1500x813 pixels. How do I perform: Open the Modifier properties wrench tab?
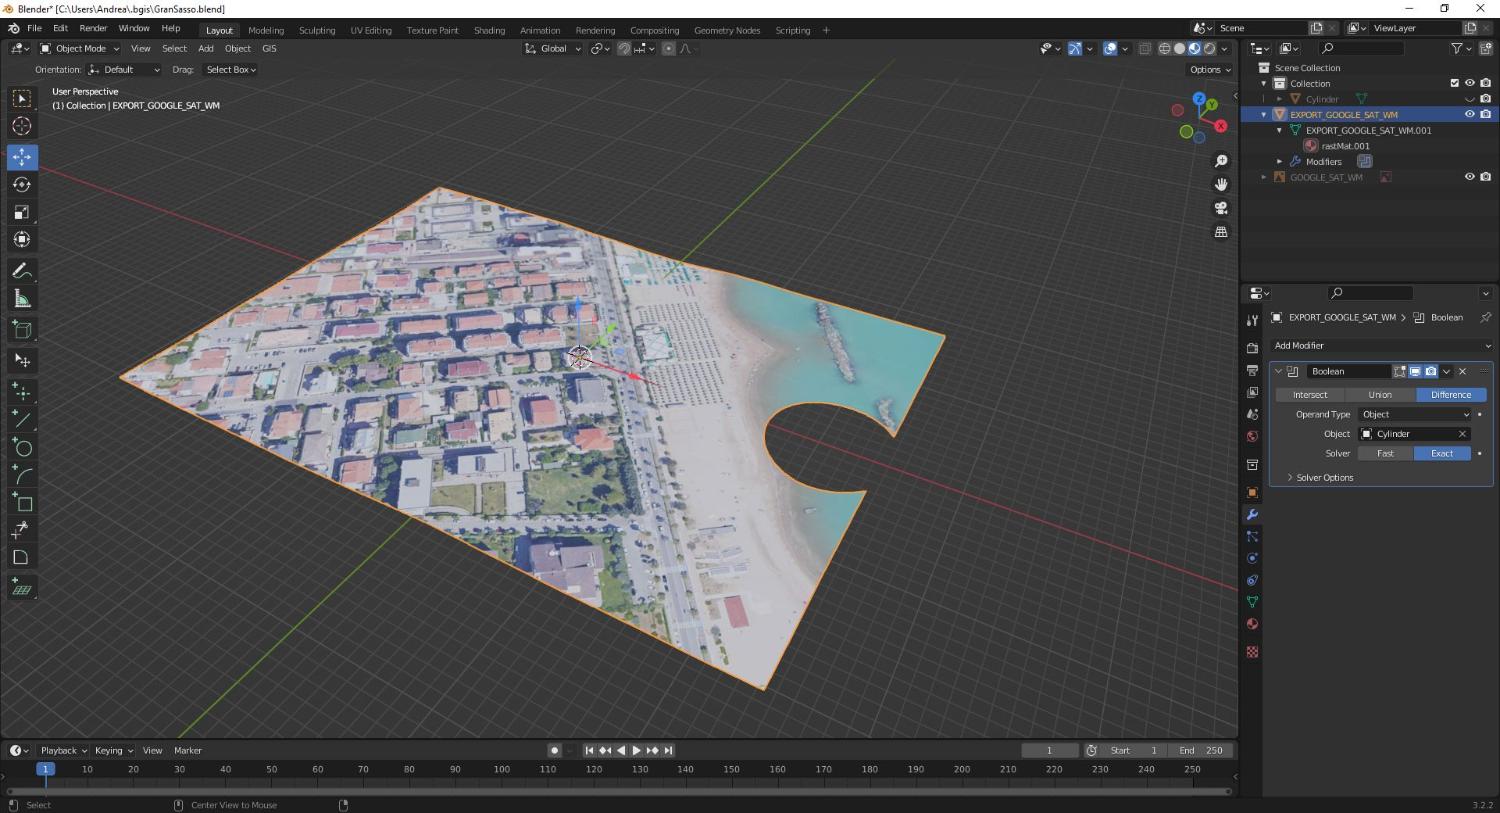click(x=1252, y=515)
